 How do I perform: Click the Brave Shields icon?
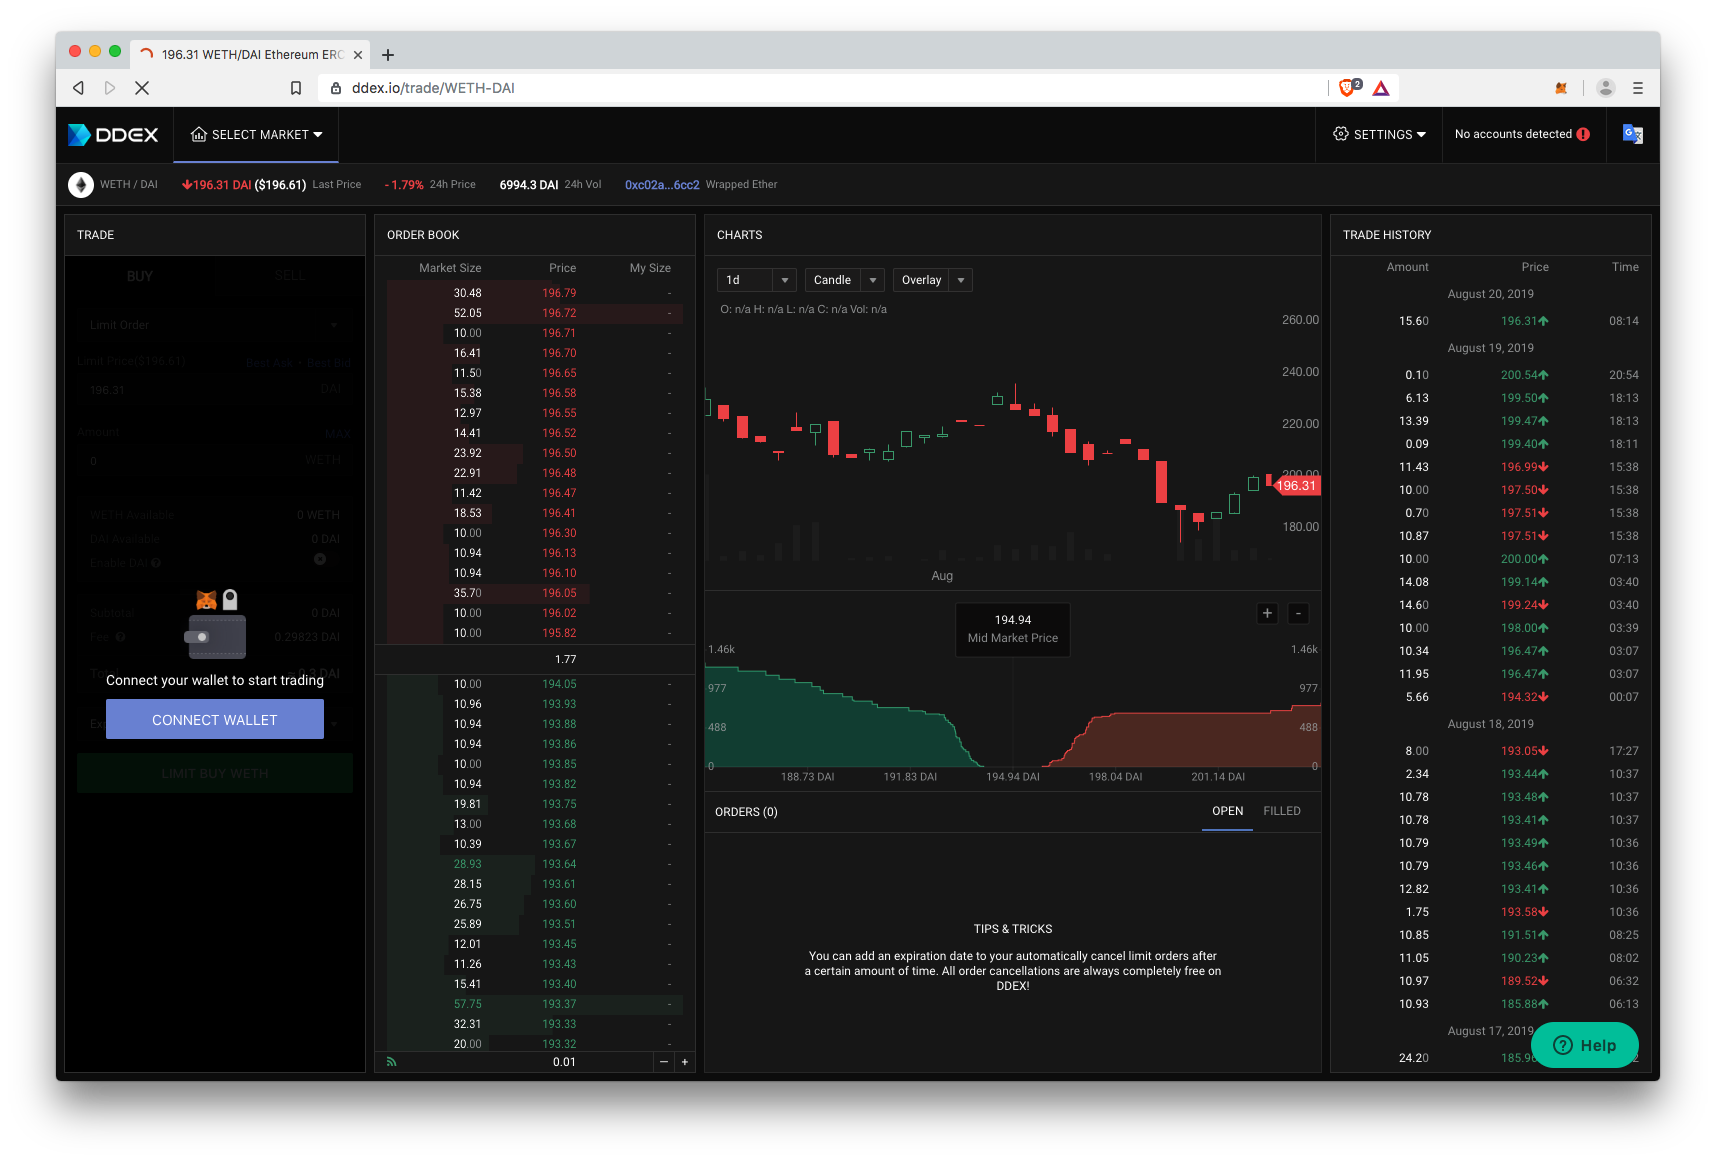pyautogui.click(x=1348, y=88)
